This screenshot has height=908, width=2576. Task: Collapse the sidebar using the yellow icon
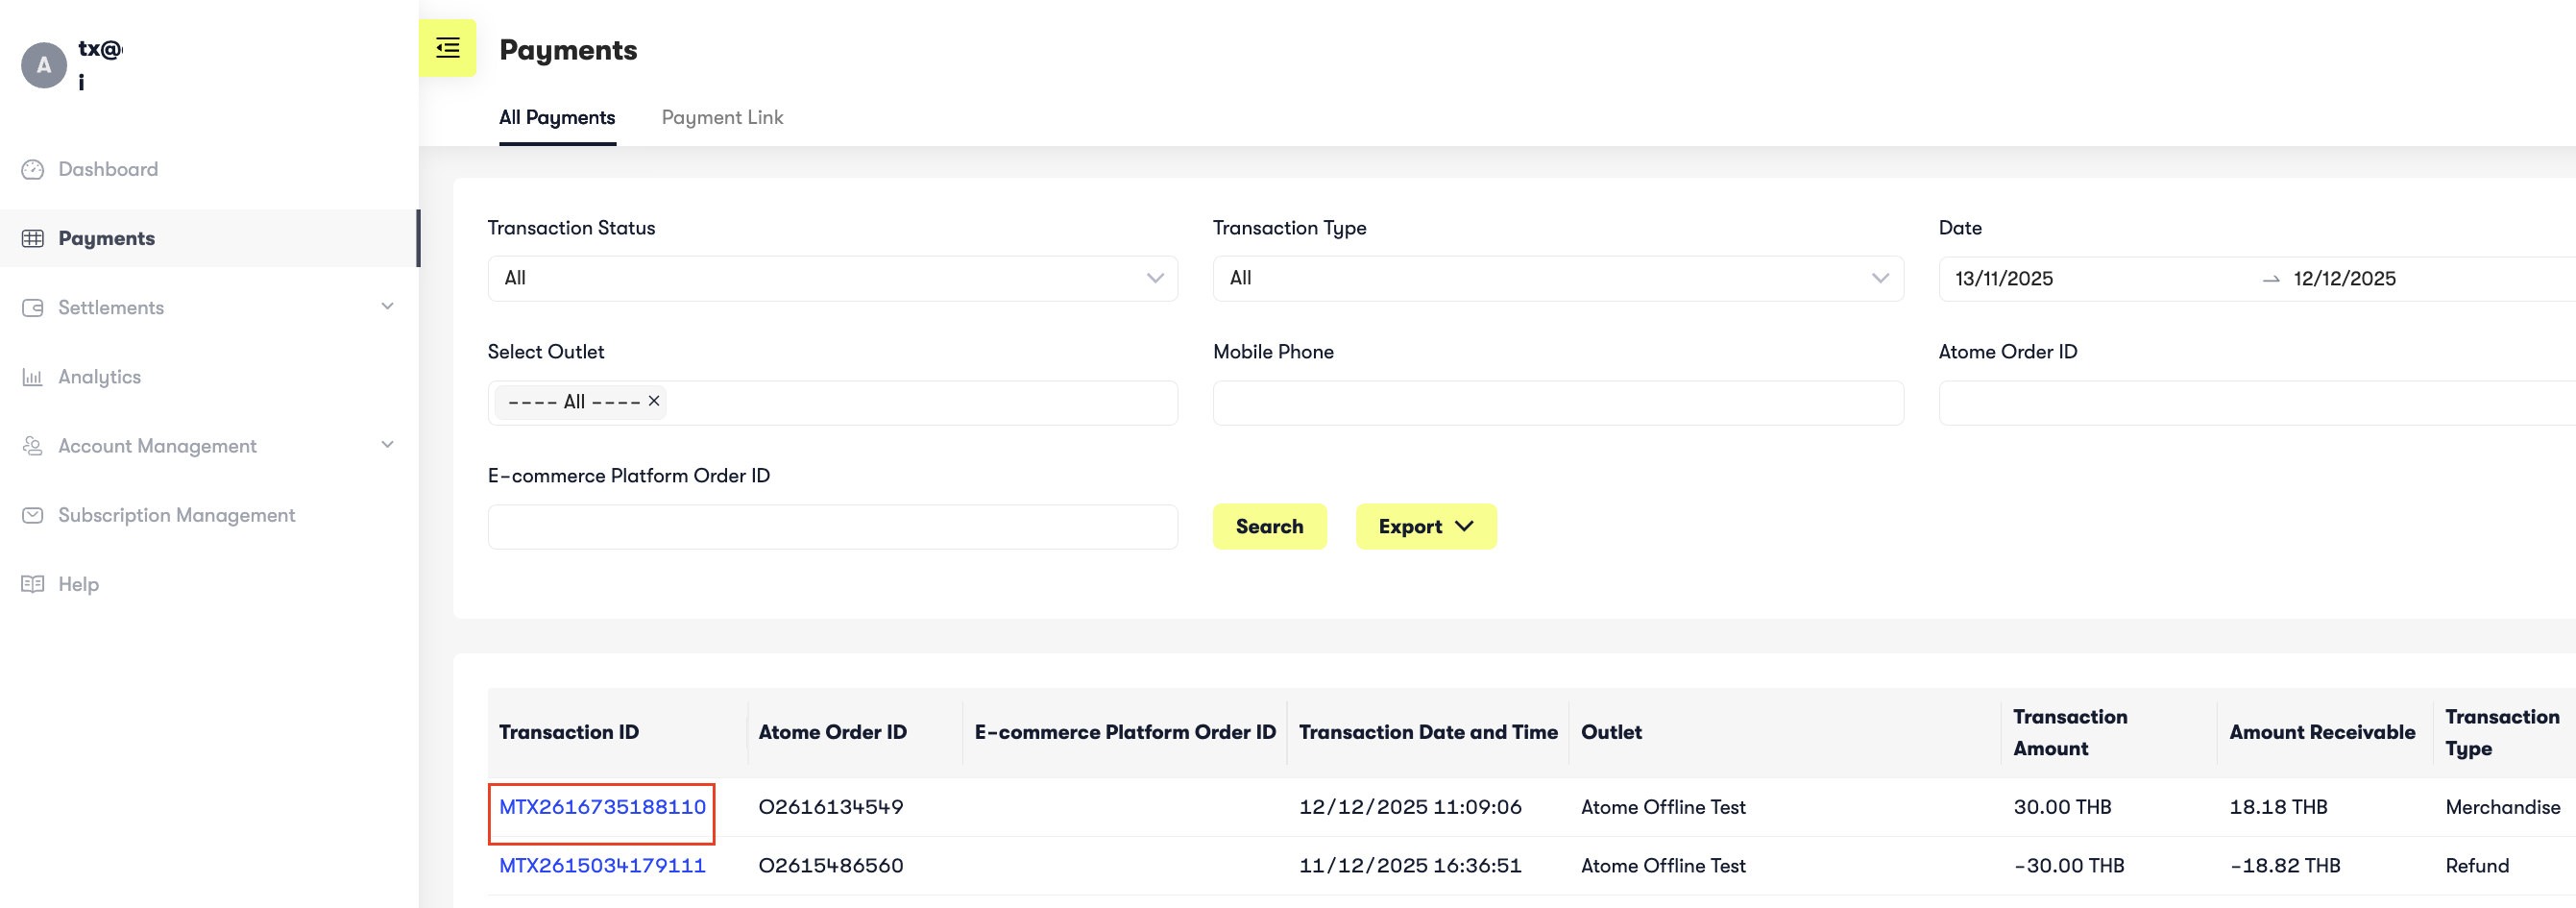(447, 47)
